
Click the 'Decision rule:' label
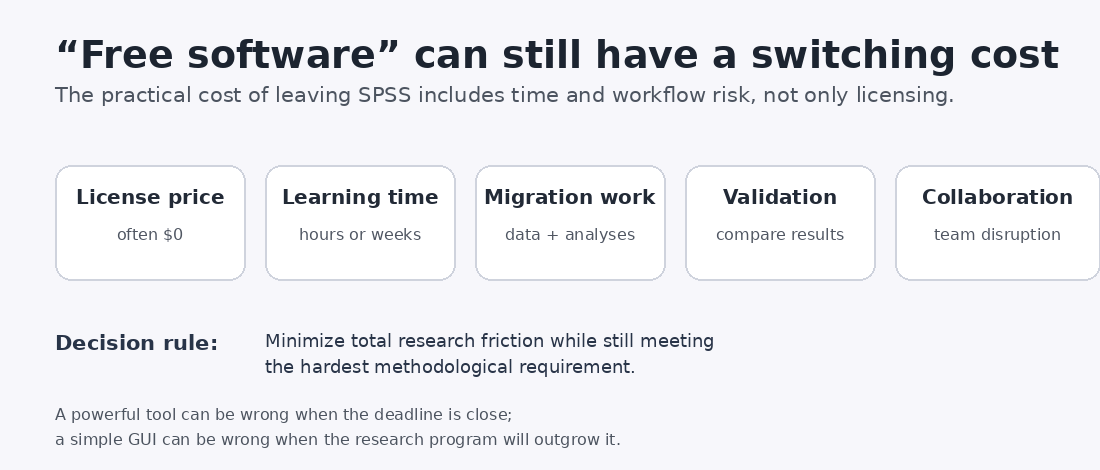point(137,344)
